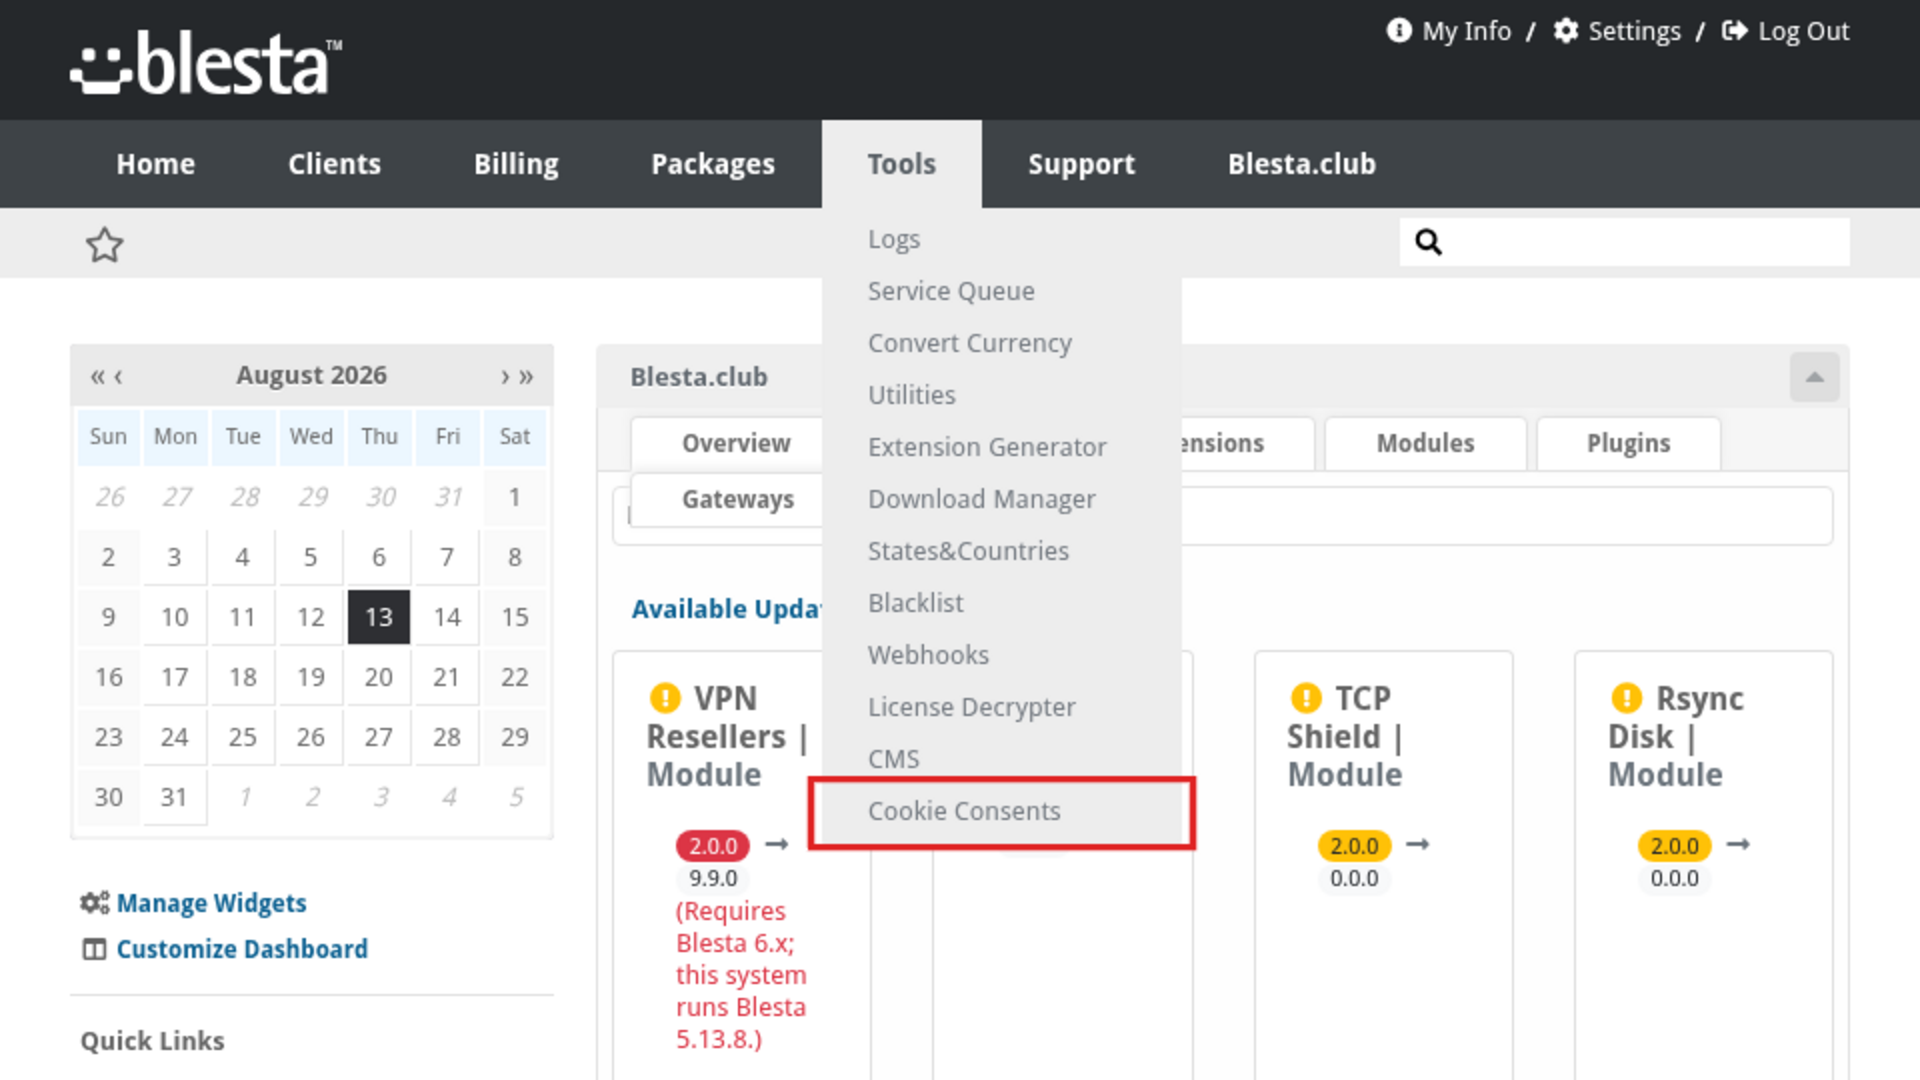Screen dimensions: 1920x1080
Task: Click the Rsync Disk | Module title
Action: [1676, 736]
